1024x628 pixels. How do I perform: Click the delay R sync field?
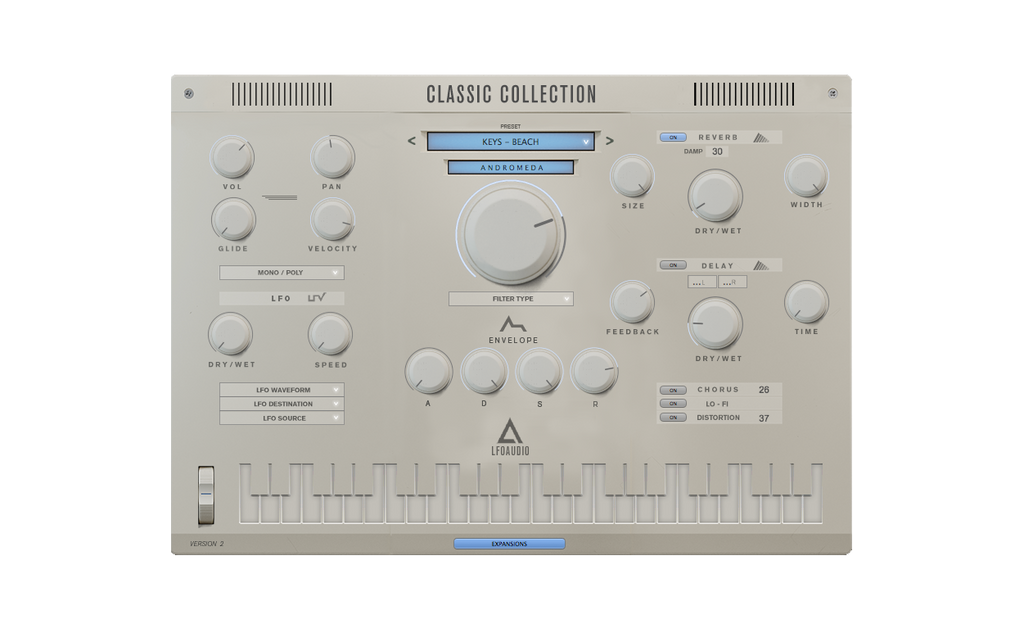733,282
